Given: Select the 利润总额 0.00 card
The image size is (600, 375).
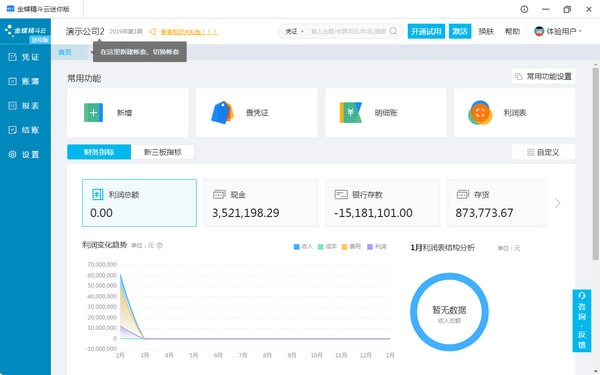Looking at the screenshot, I should point(139,203).
